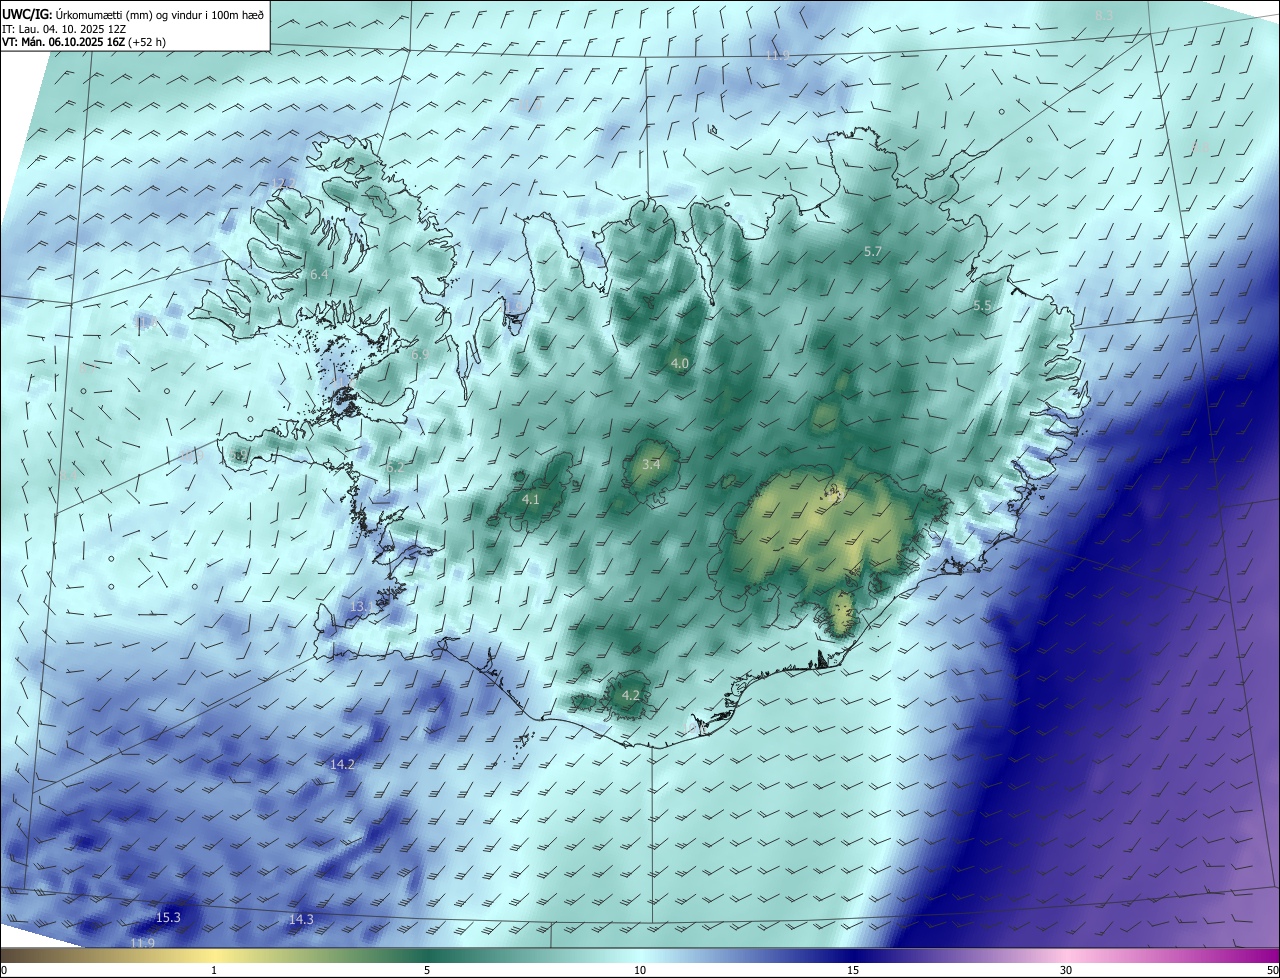This screenshot has width=1280, height=978.
Task: Click the map value label '4.0'
Action: coord(680,364)
